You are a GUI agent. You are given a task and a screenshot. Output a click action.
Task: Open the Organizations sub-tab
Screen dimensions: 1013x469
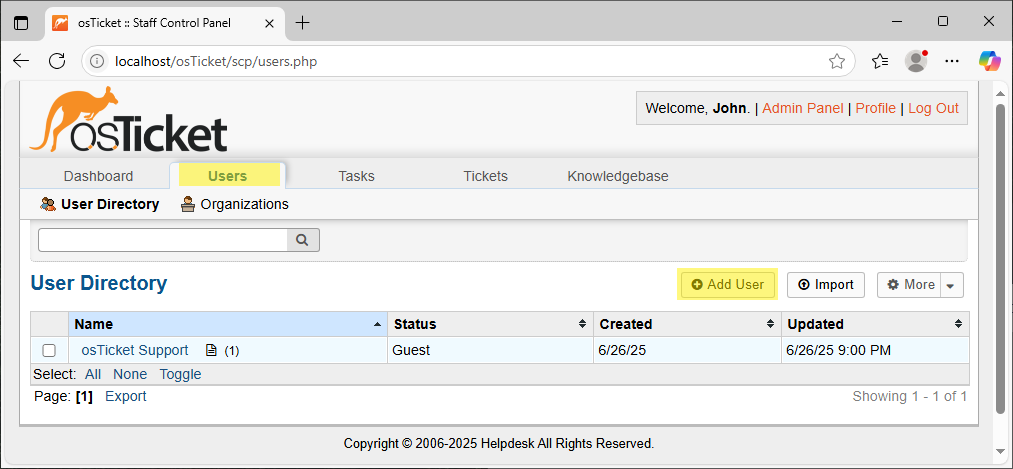235,204
